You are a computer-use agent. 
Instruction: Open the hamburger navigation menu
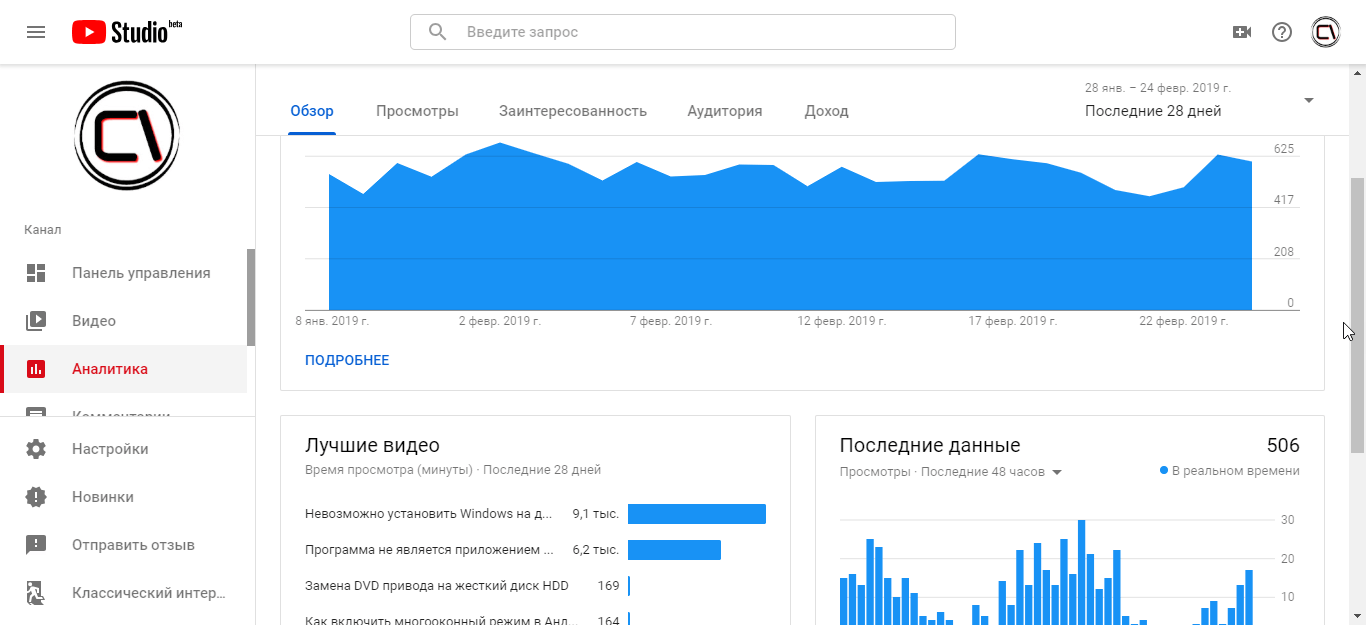[36, 32]
